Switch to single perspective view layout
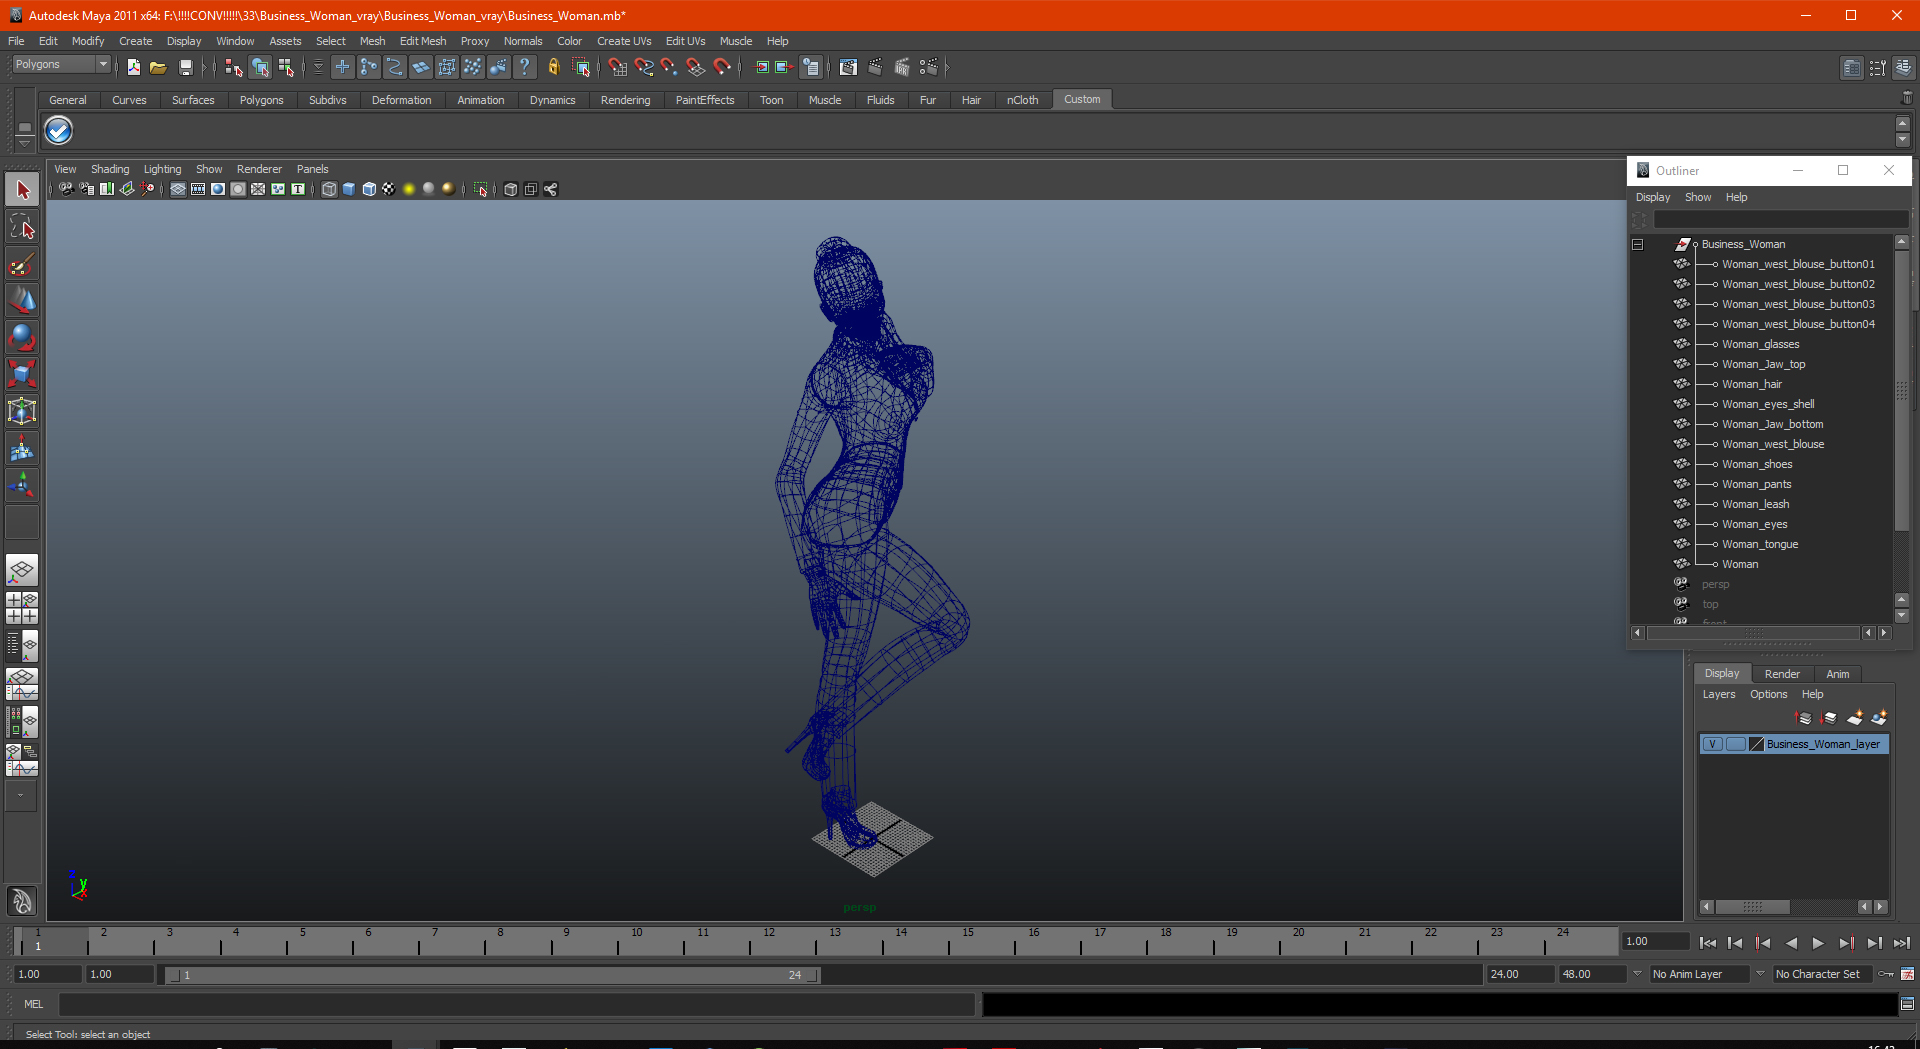 [x=22, y=571]
